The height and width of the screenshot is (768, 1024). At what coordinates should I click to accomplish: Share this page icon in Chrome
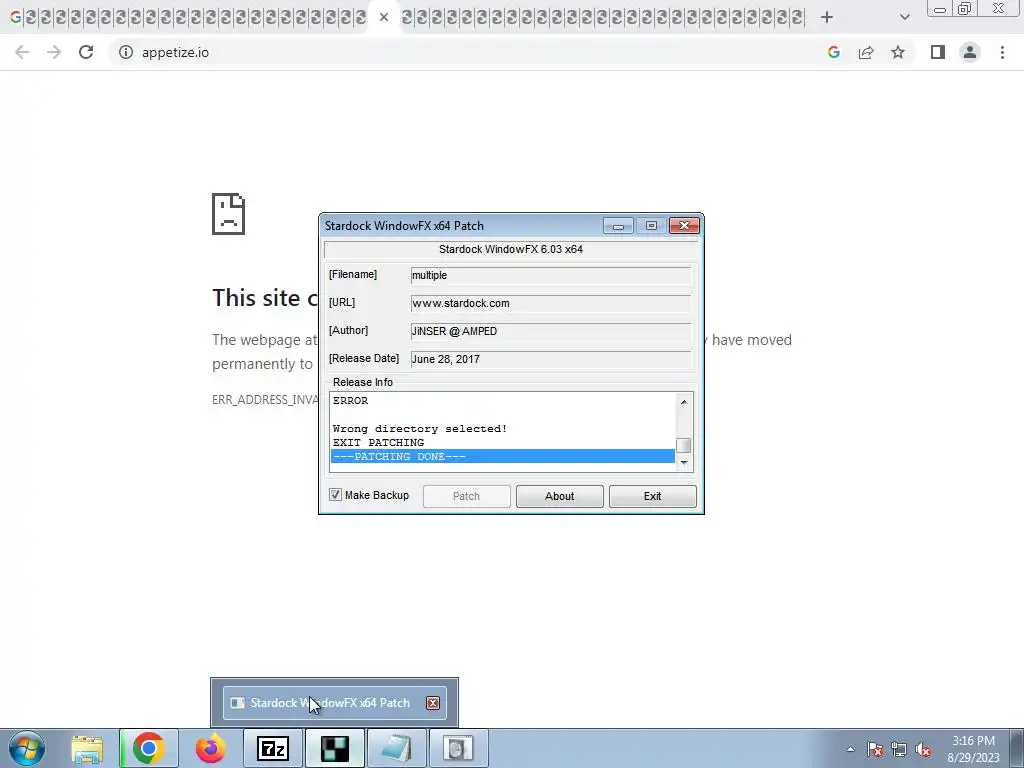[x=866, y=52]
